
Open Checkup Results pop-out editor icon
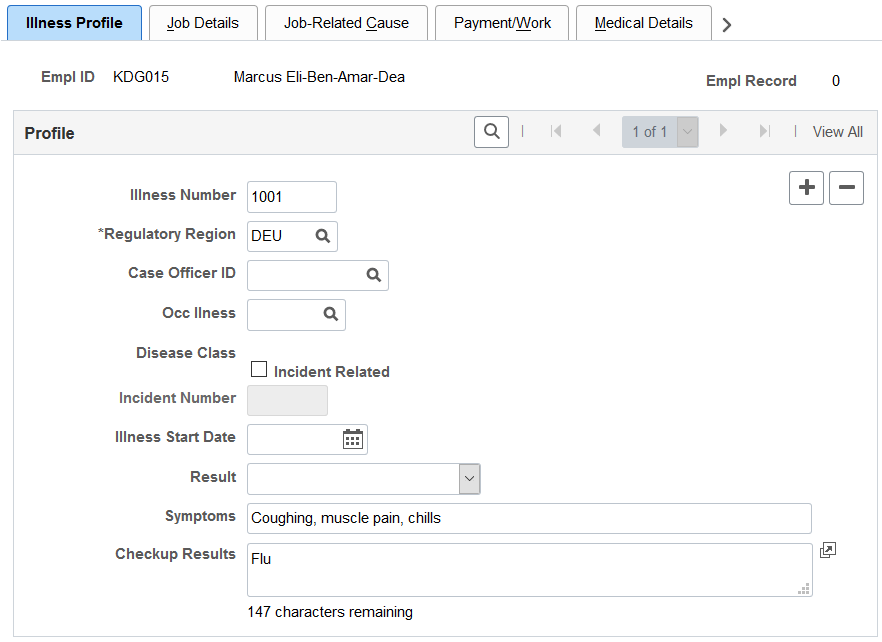(x=827, y=550)
